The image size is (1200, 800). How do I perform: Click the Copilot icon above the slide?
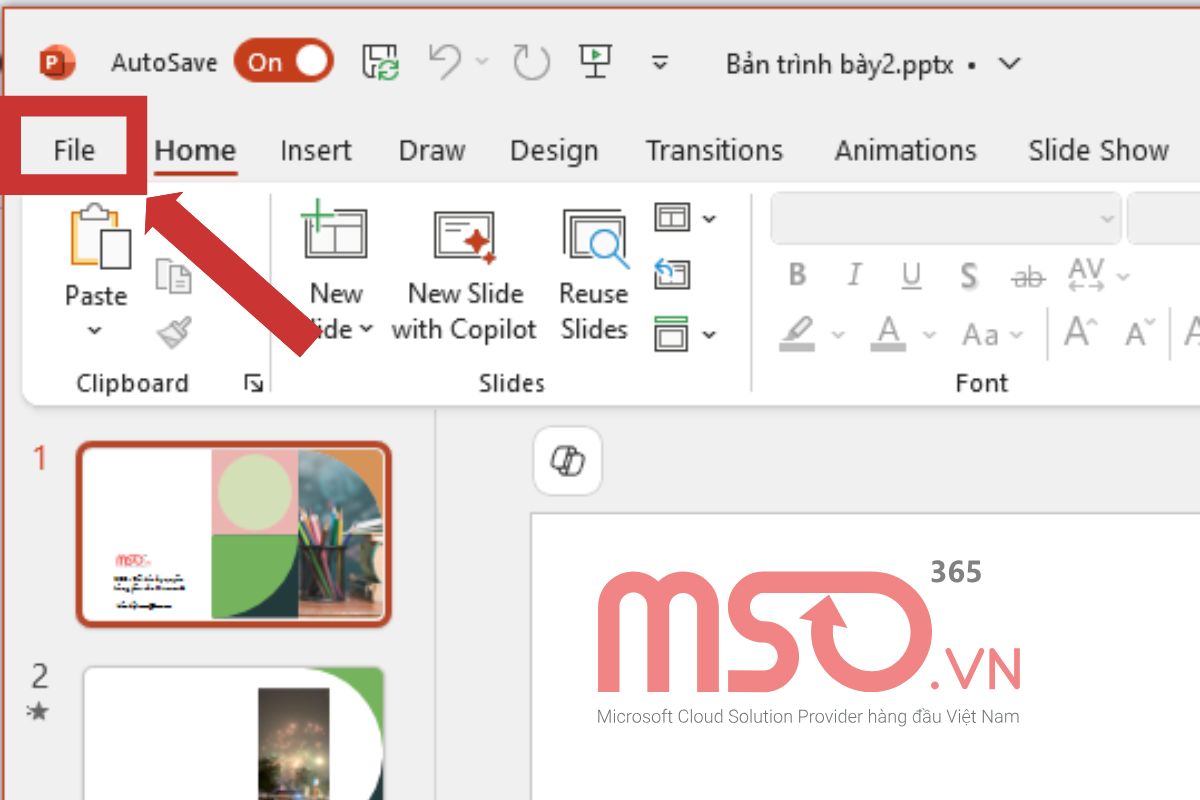coord(568,461)
